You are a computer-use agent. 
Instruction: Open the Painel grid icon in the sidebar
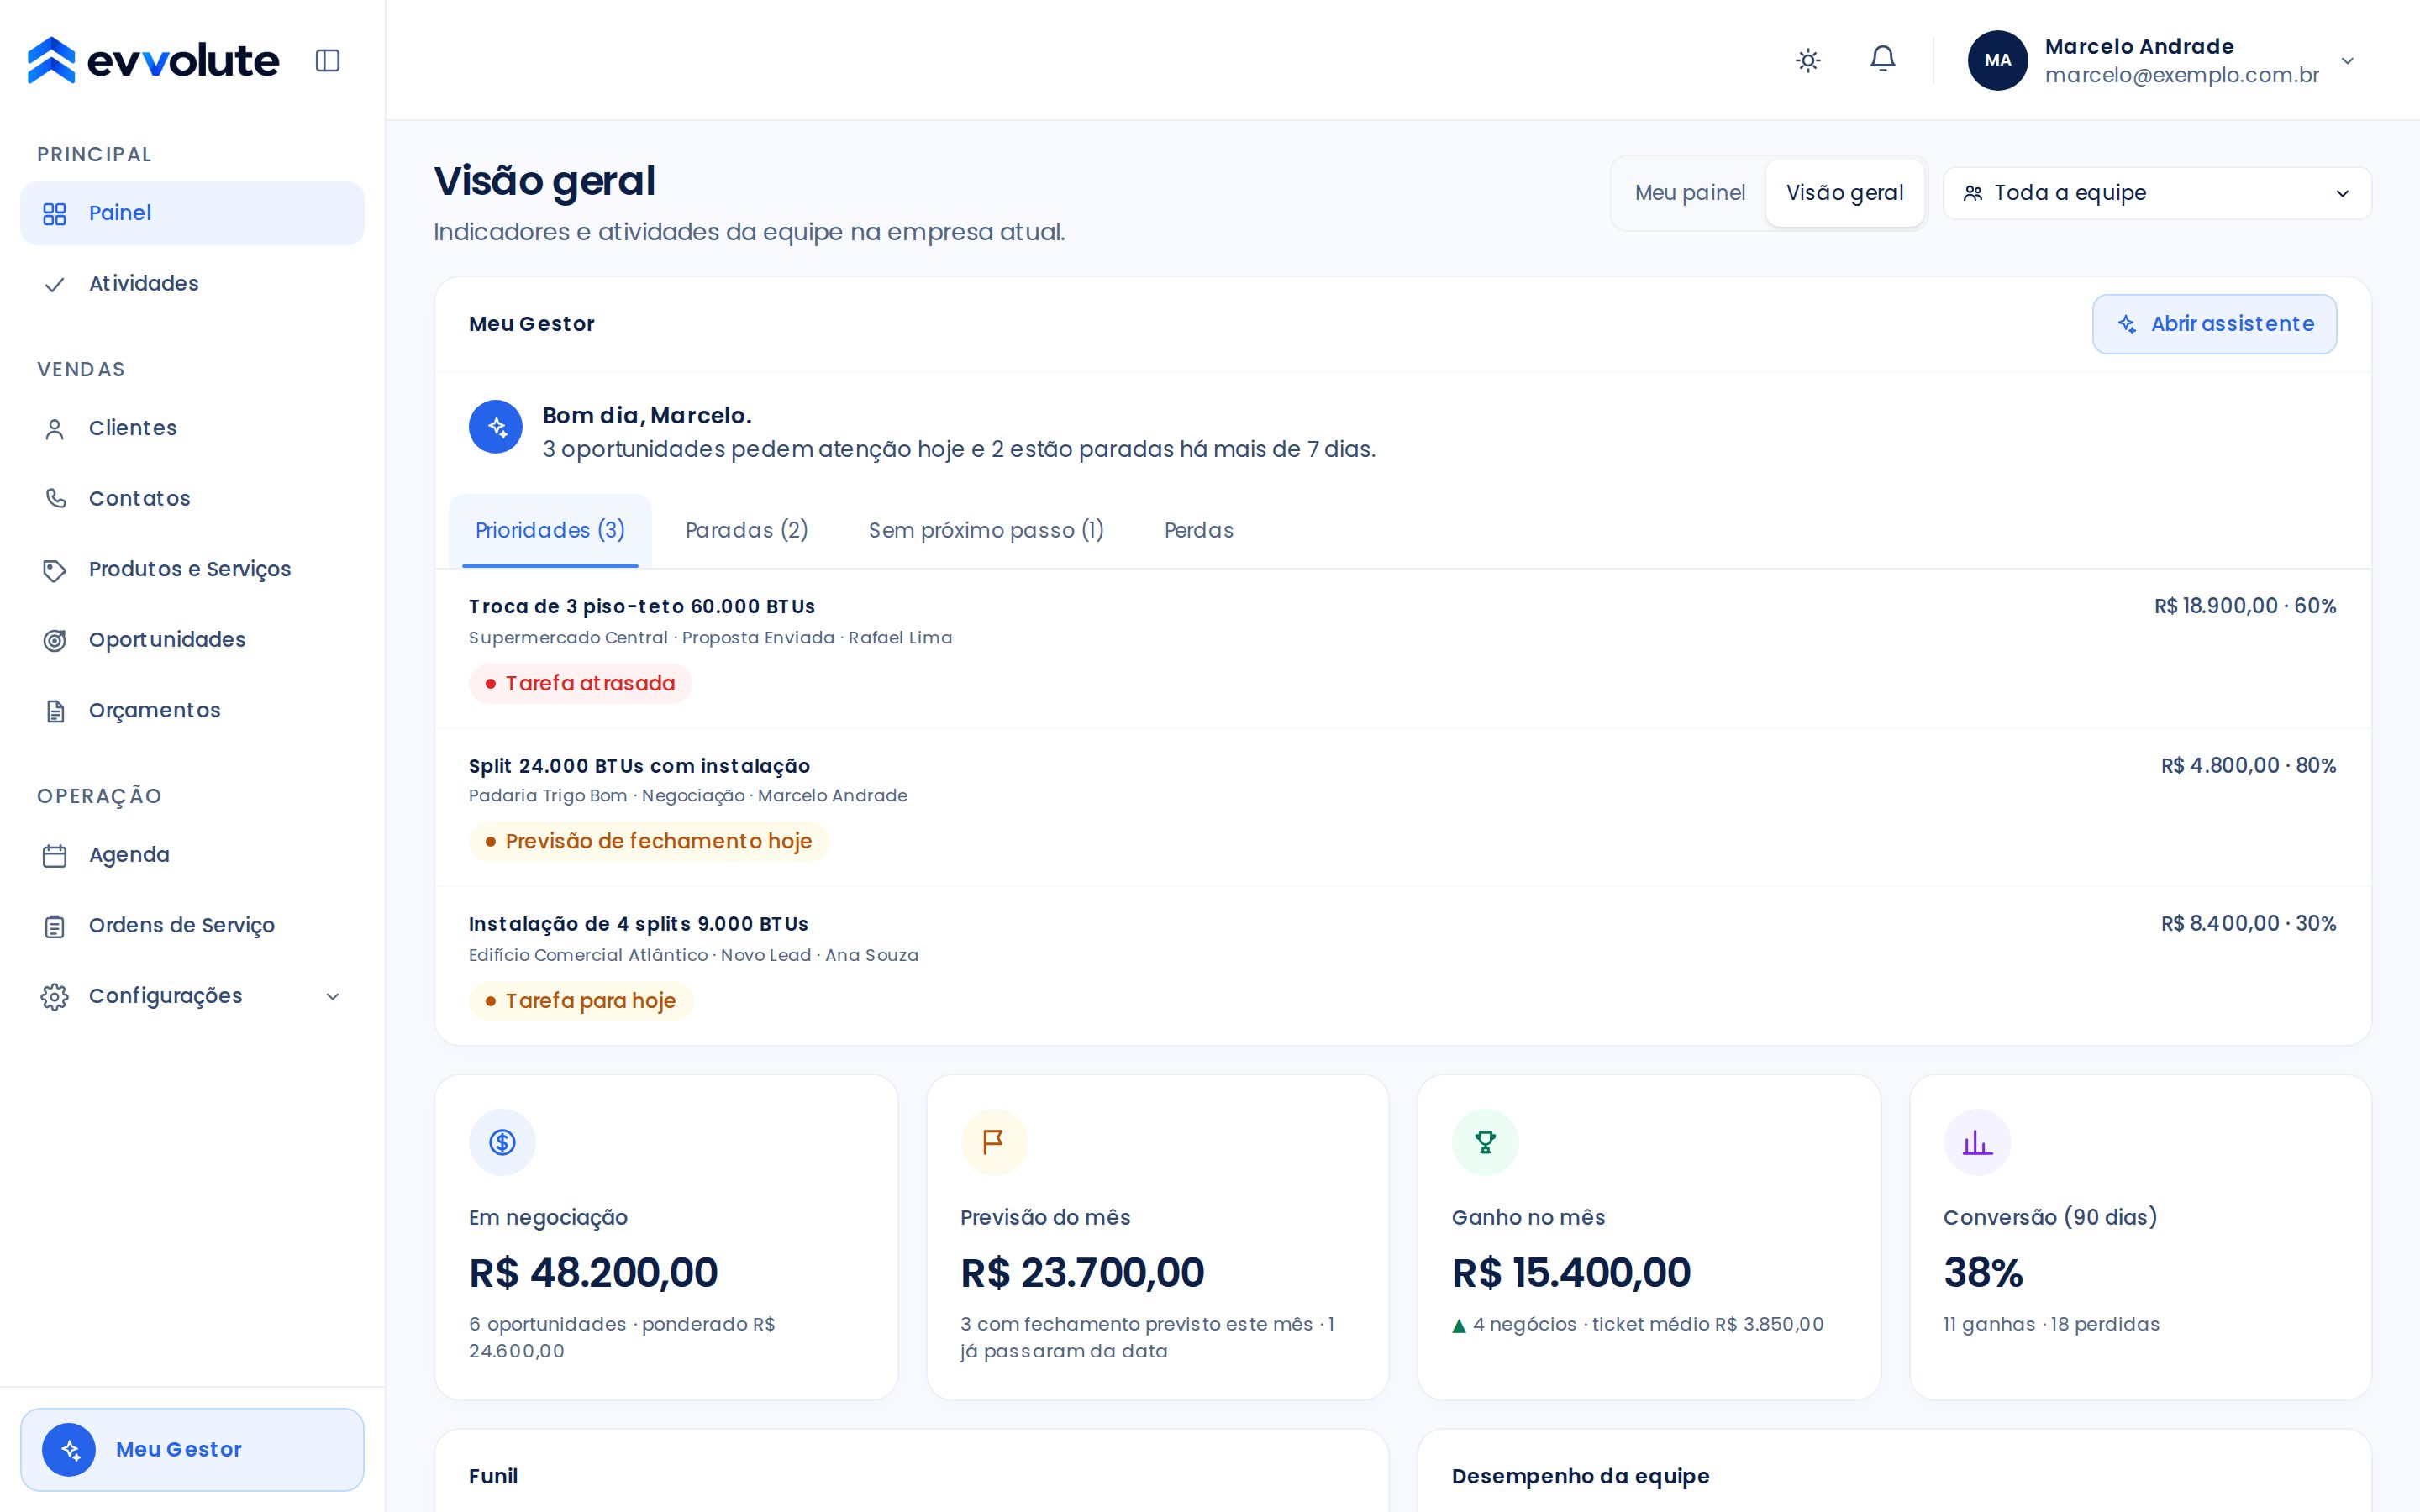(55, 213)
